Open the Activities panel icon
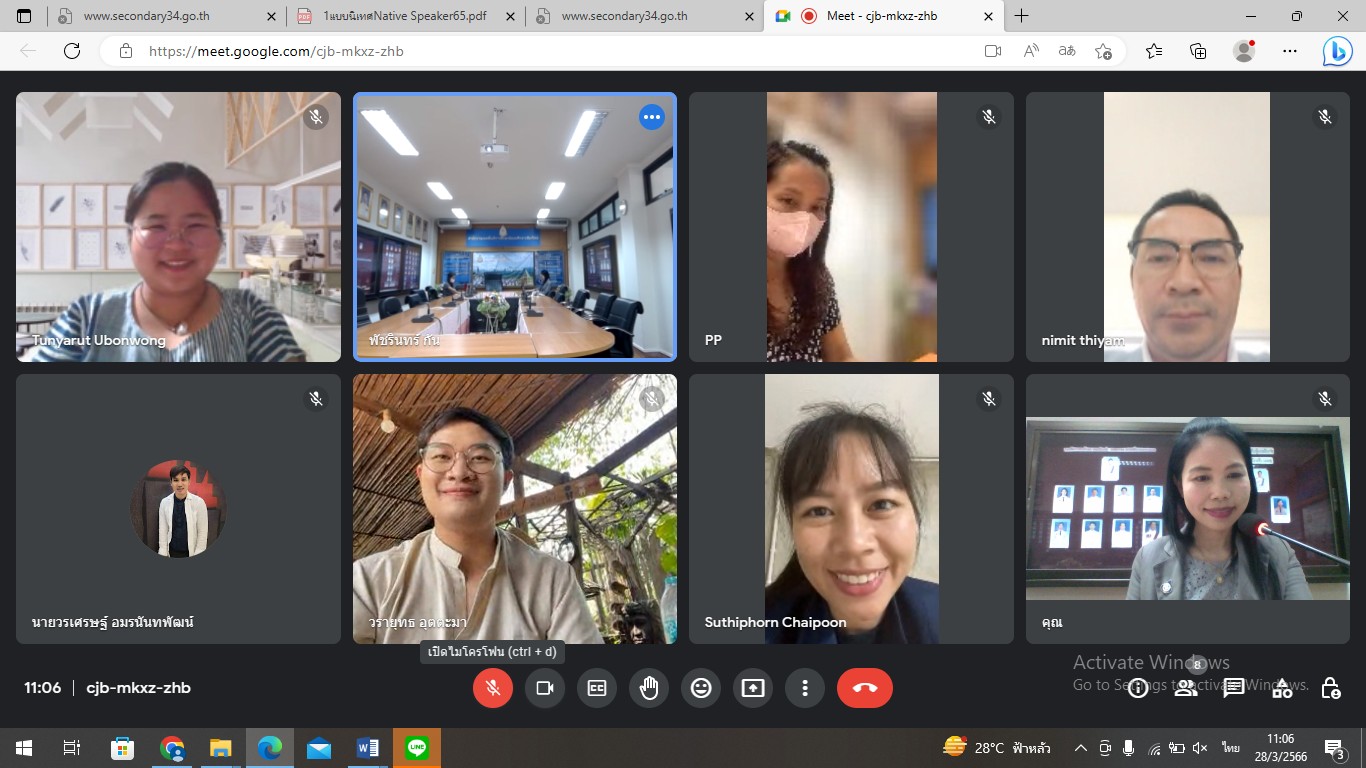Screen dimensions: 1366x768 click(x=1282, y=688)
